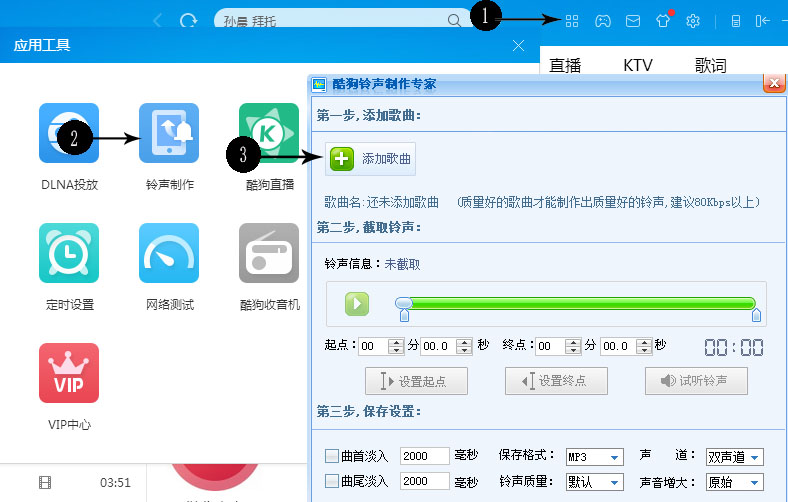The height and width of the screenshot is (502, 788).
Task: Enable the 曲首淡入 checkbox
Action: [332, 456]
